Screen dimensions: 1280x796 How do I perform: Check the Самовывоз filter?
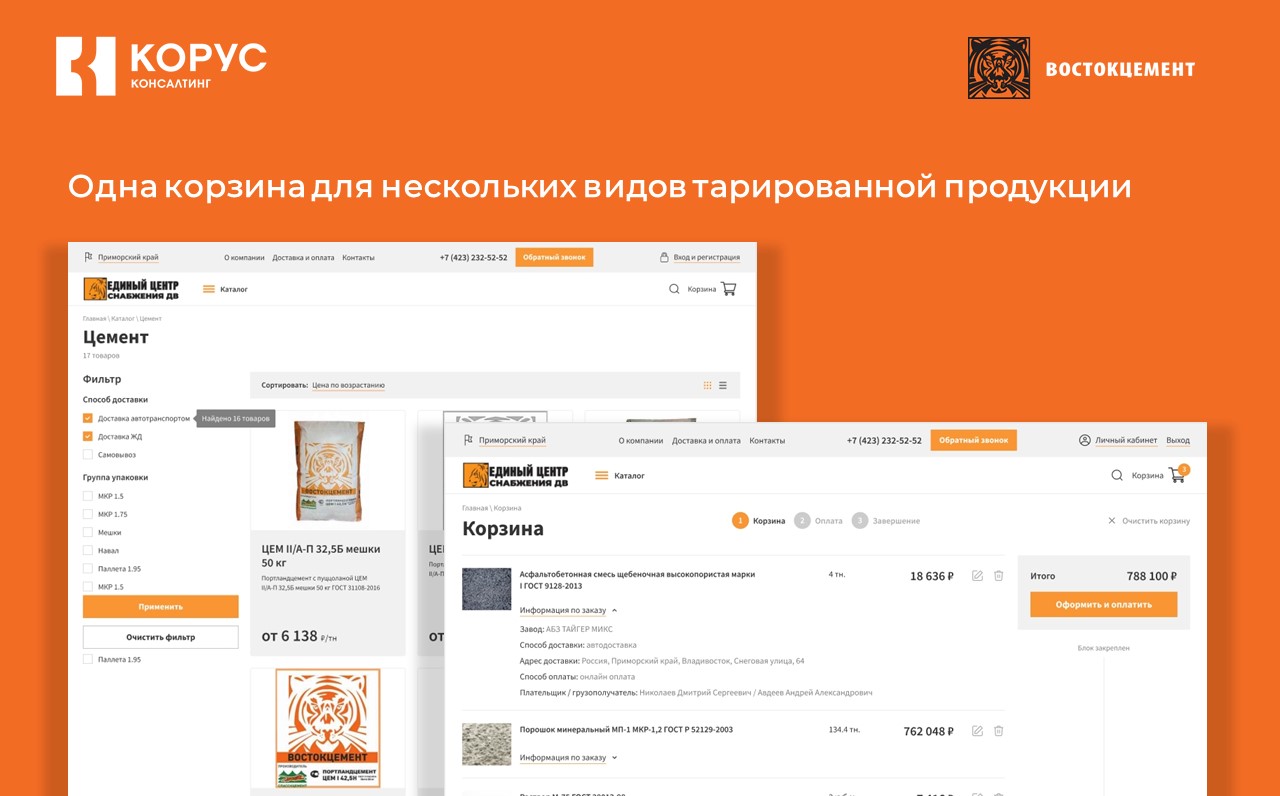(88, 454)
